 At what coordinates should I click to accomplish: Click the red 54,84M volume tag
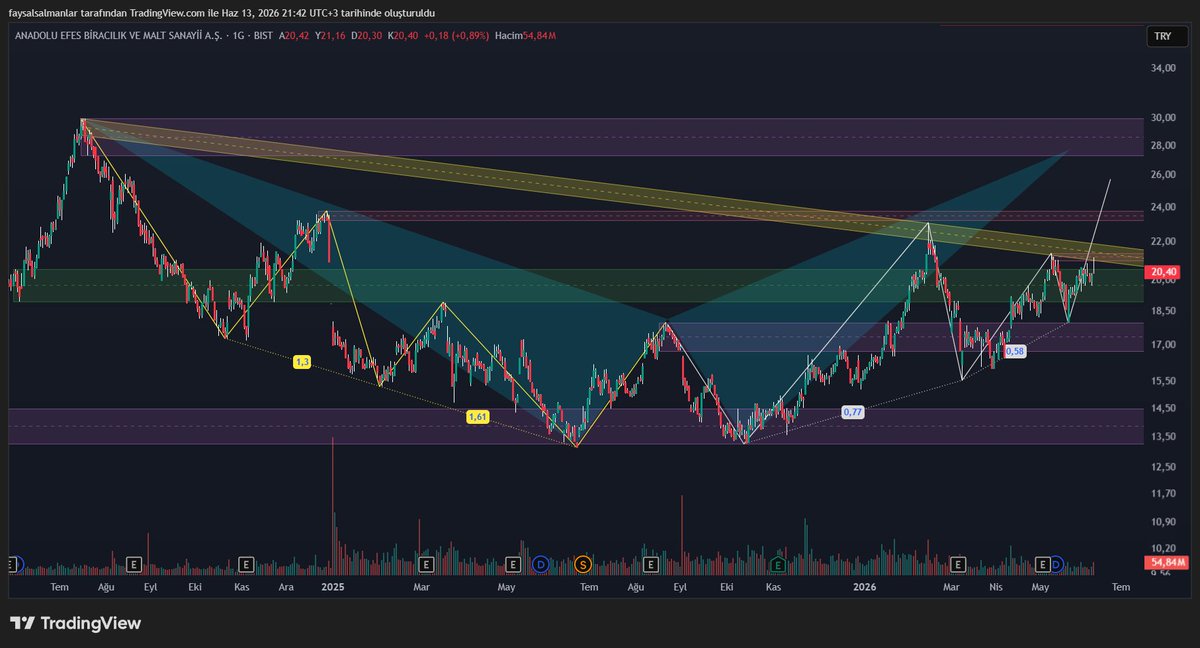[x=1164, y=563]
